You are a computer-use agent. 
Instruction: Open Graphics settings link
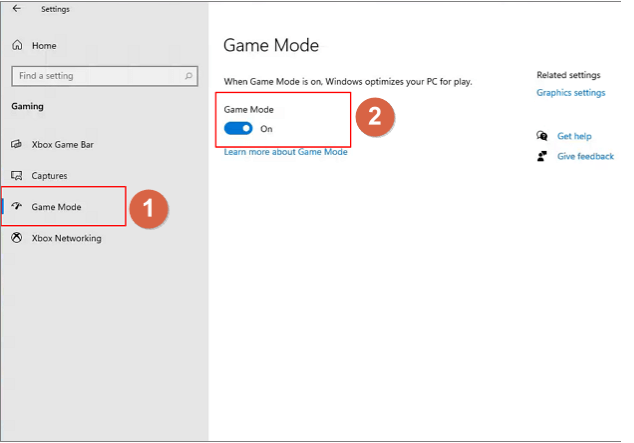571,93
